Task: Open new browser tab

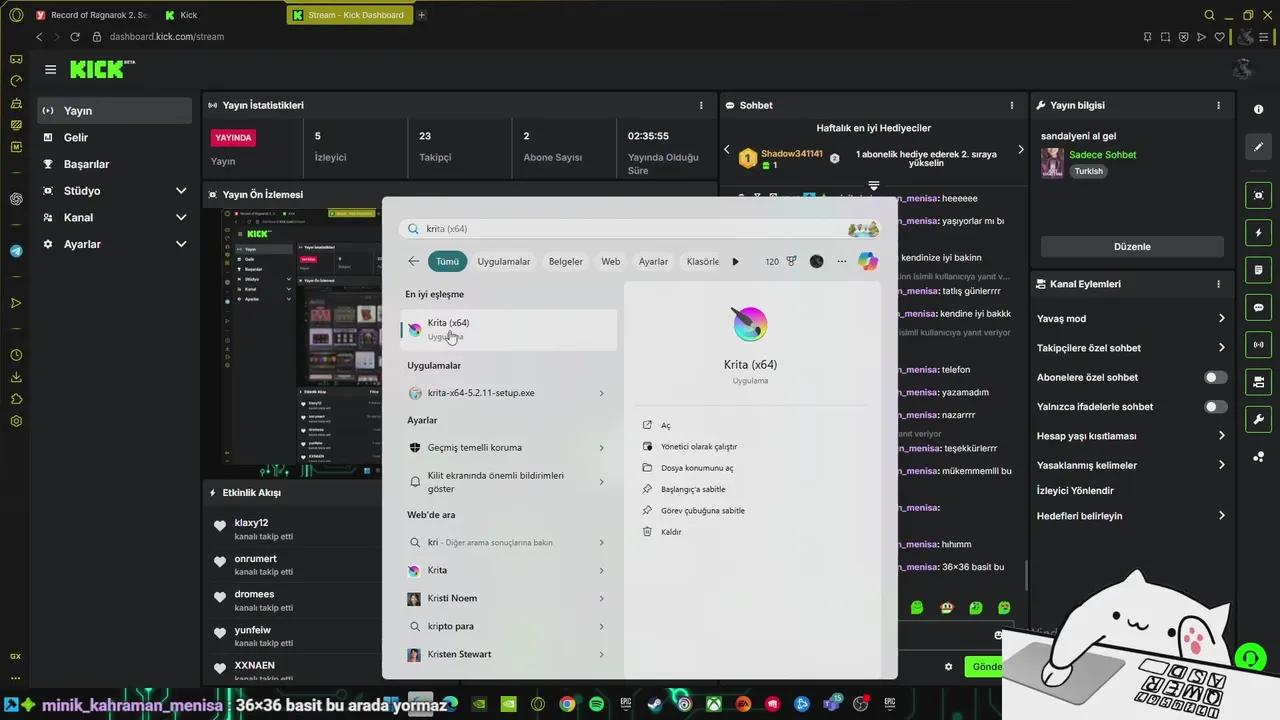Action: pyautogui.click(x=422, y=15)
